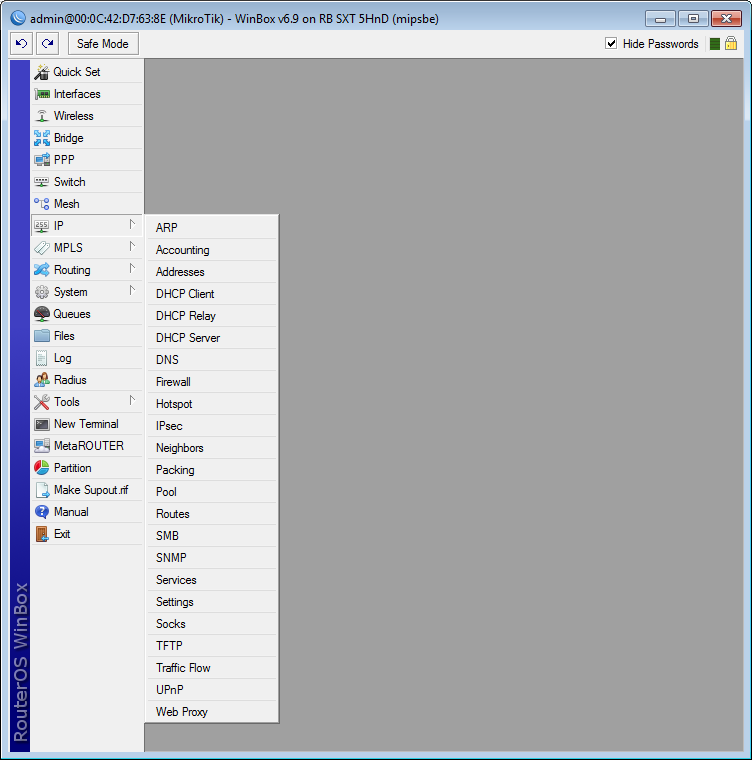Click the Wireless antenna icon

[42, 116]
